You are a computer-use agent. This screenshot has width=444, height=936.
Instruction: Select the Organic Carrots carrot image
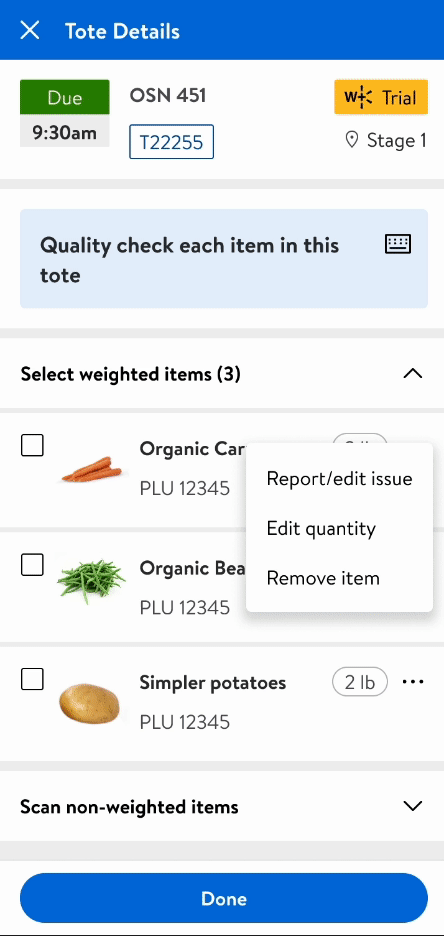point(91,469)
